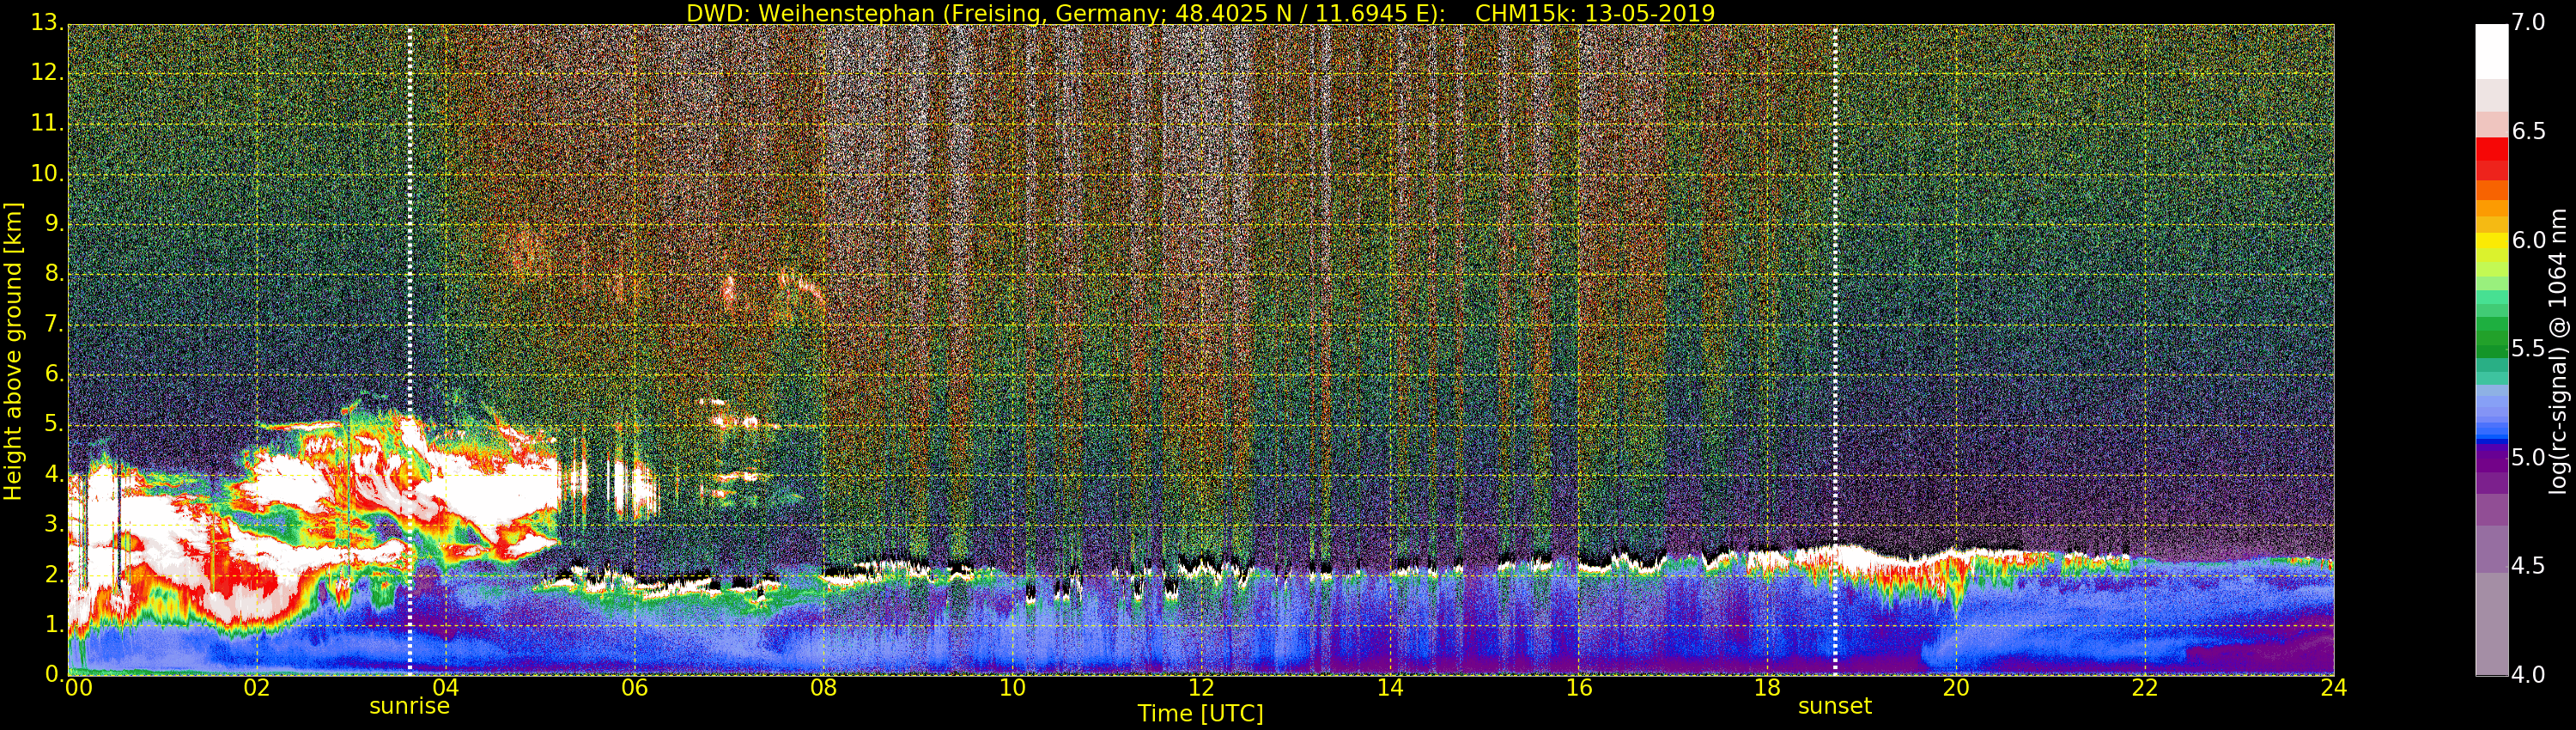Click the 'CHM15k: 13-05-2019' date in title
The width and height of the screenshot is (2576, 730).
[1594, 13]
